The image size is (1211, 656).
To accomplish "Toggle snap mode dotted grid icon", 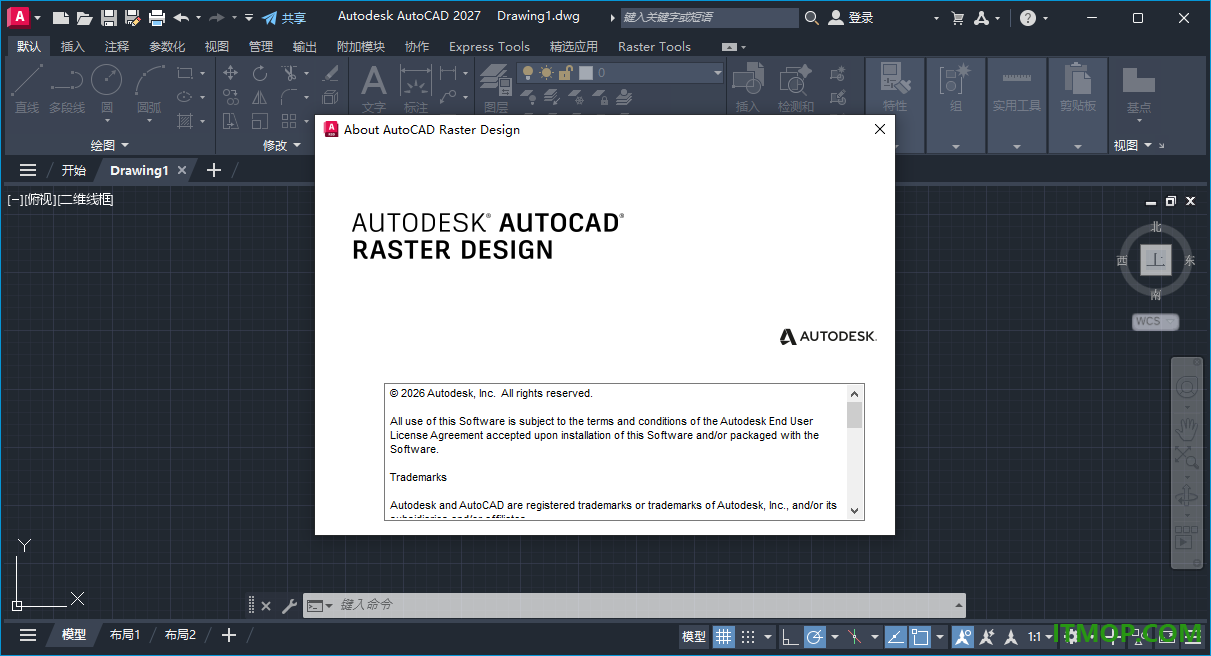I will 748,636.
